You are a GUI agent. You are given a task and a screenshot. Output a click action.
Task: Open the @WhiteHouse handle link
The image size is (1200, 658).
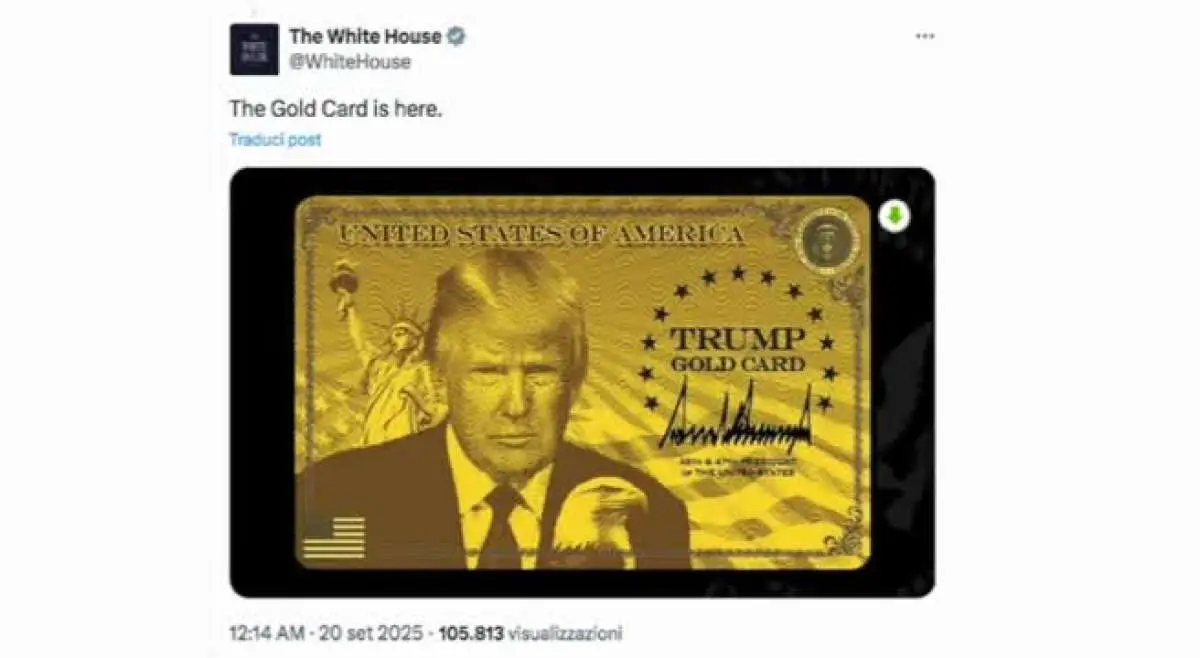coord(350,62)
